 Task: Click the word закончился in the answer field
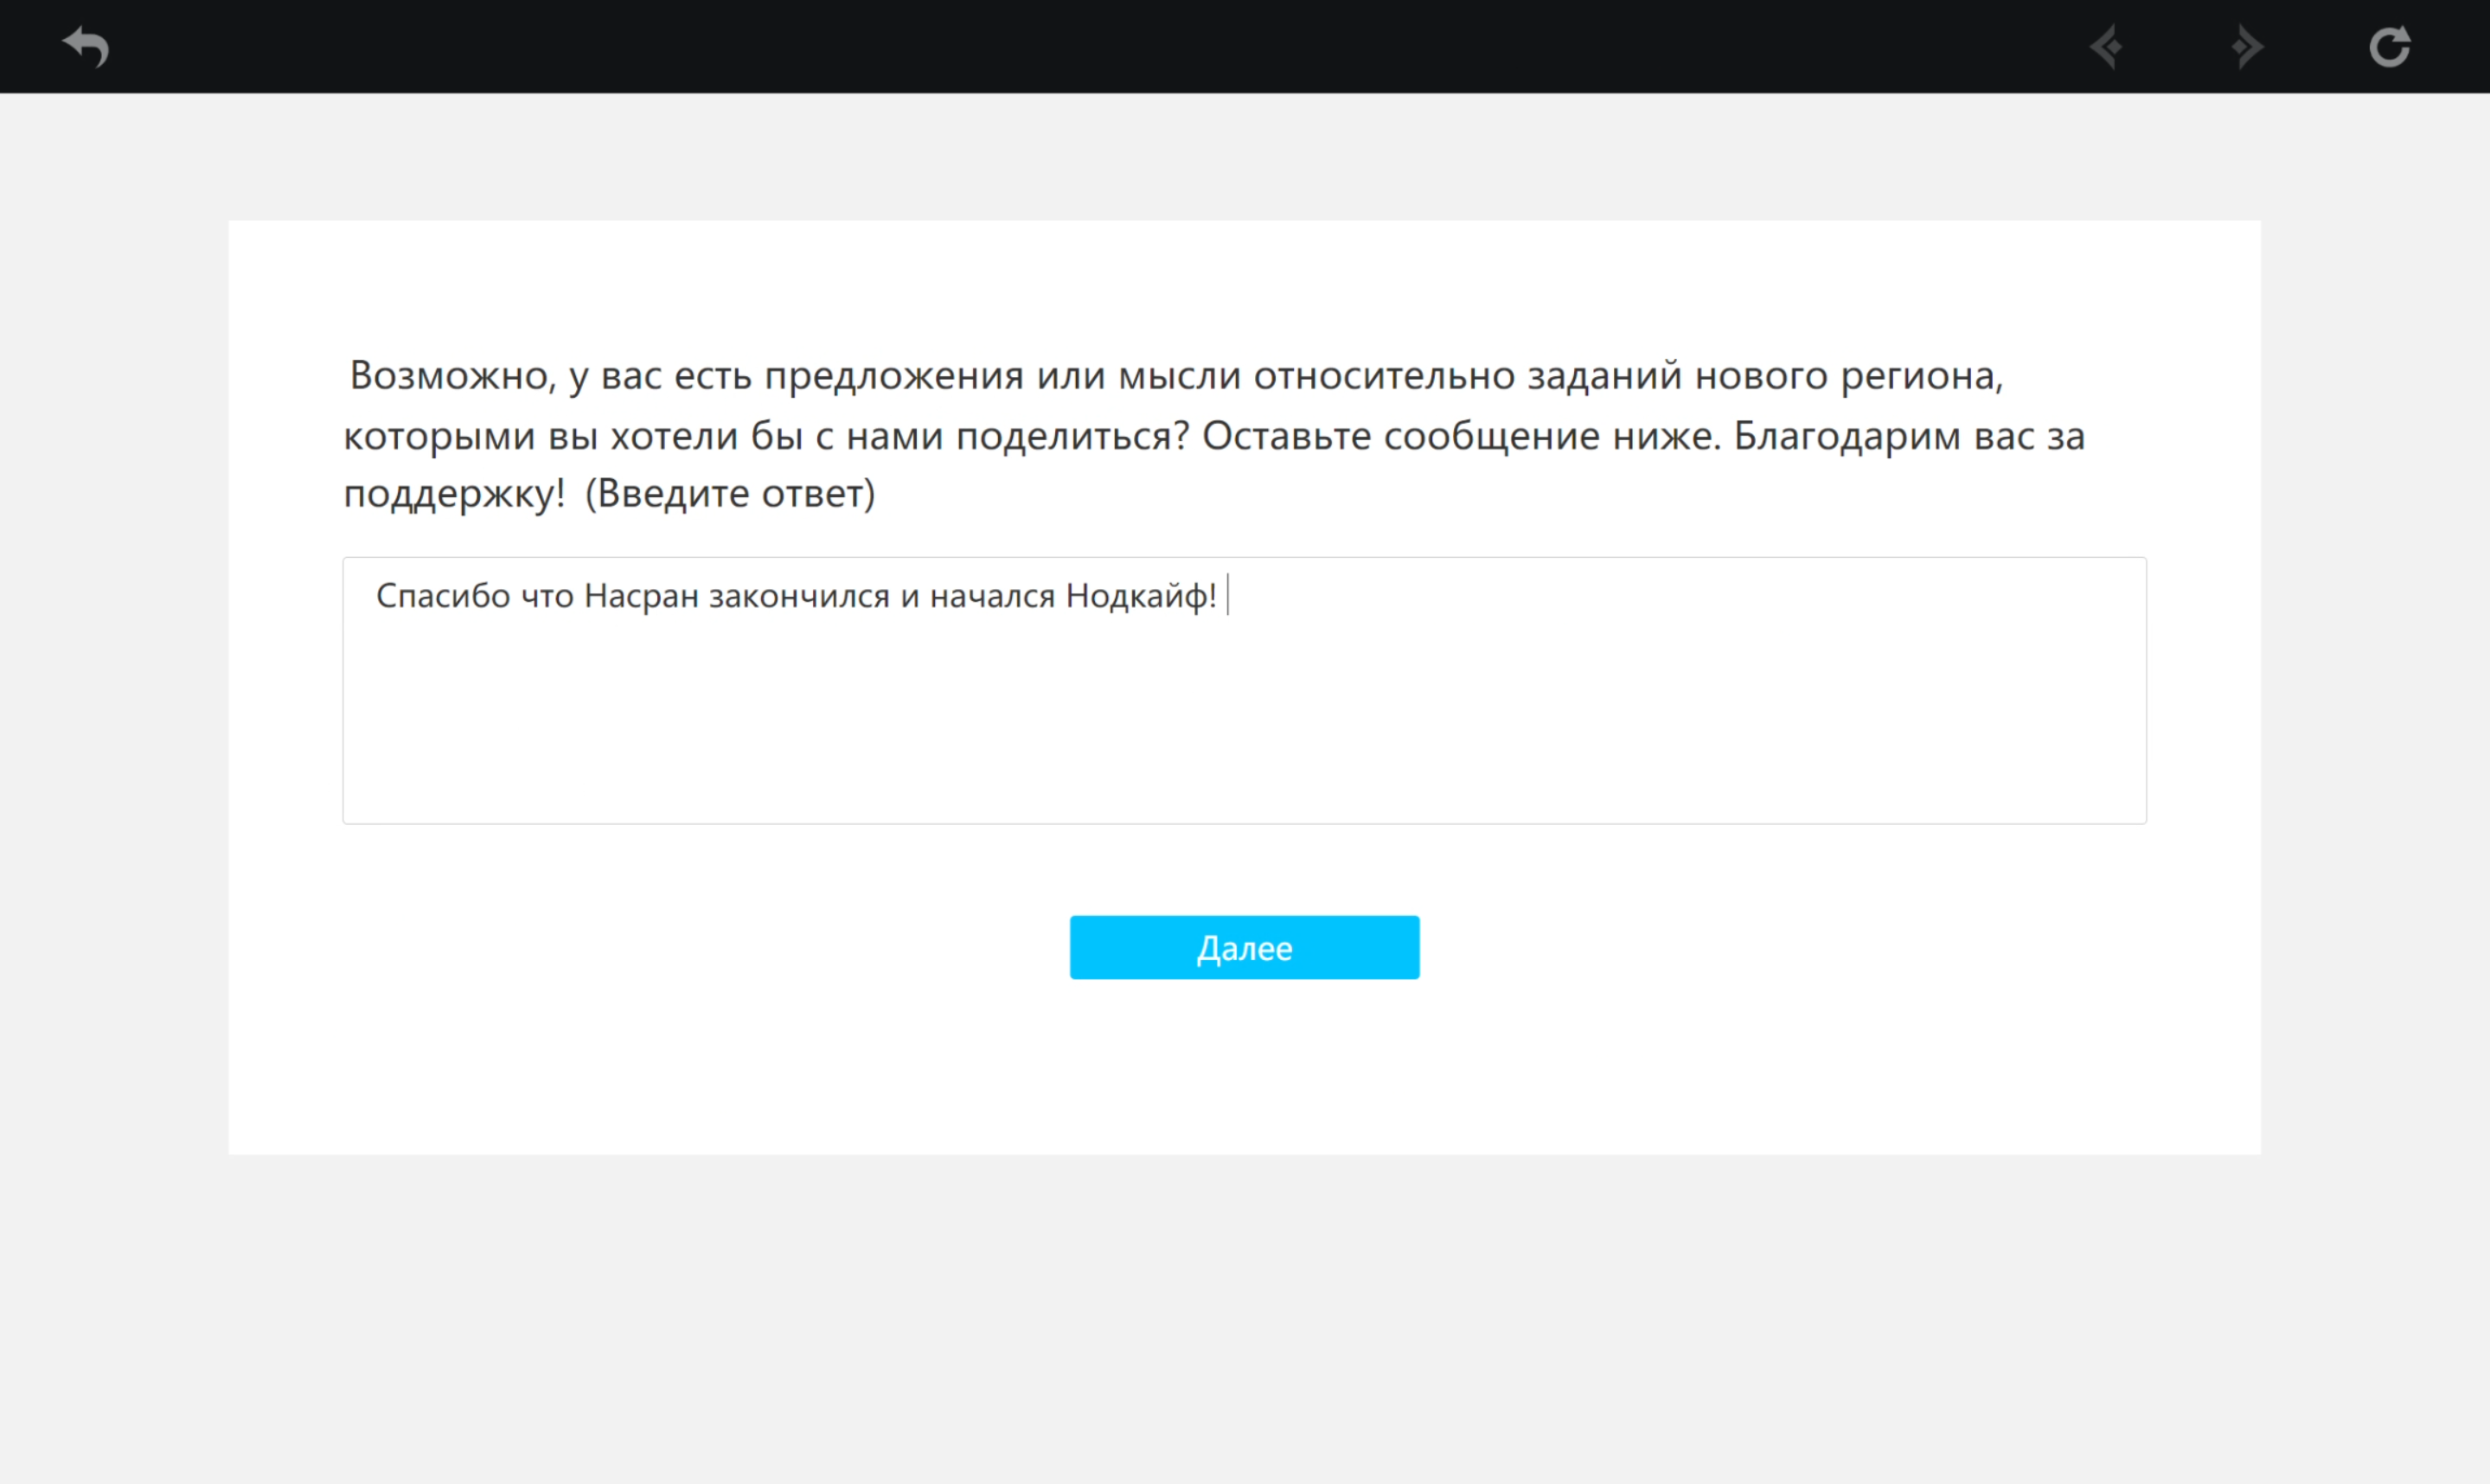pyautogui.click(x=798, y=596)
